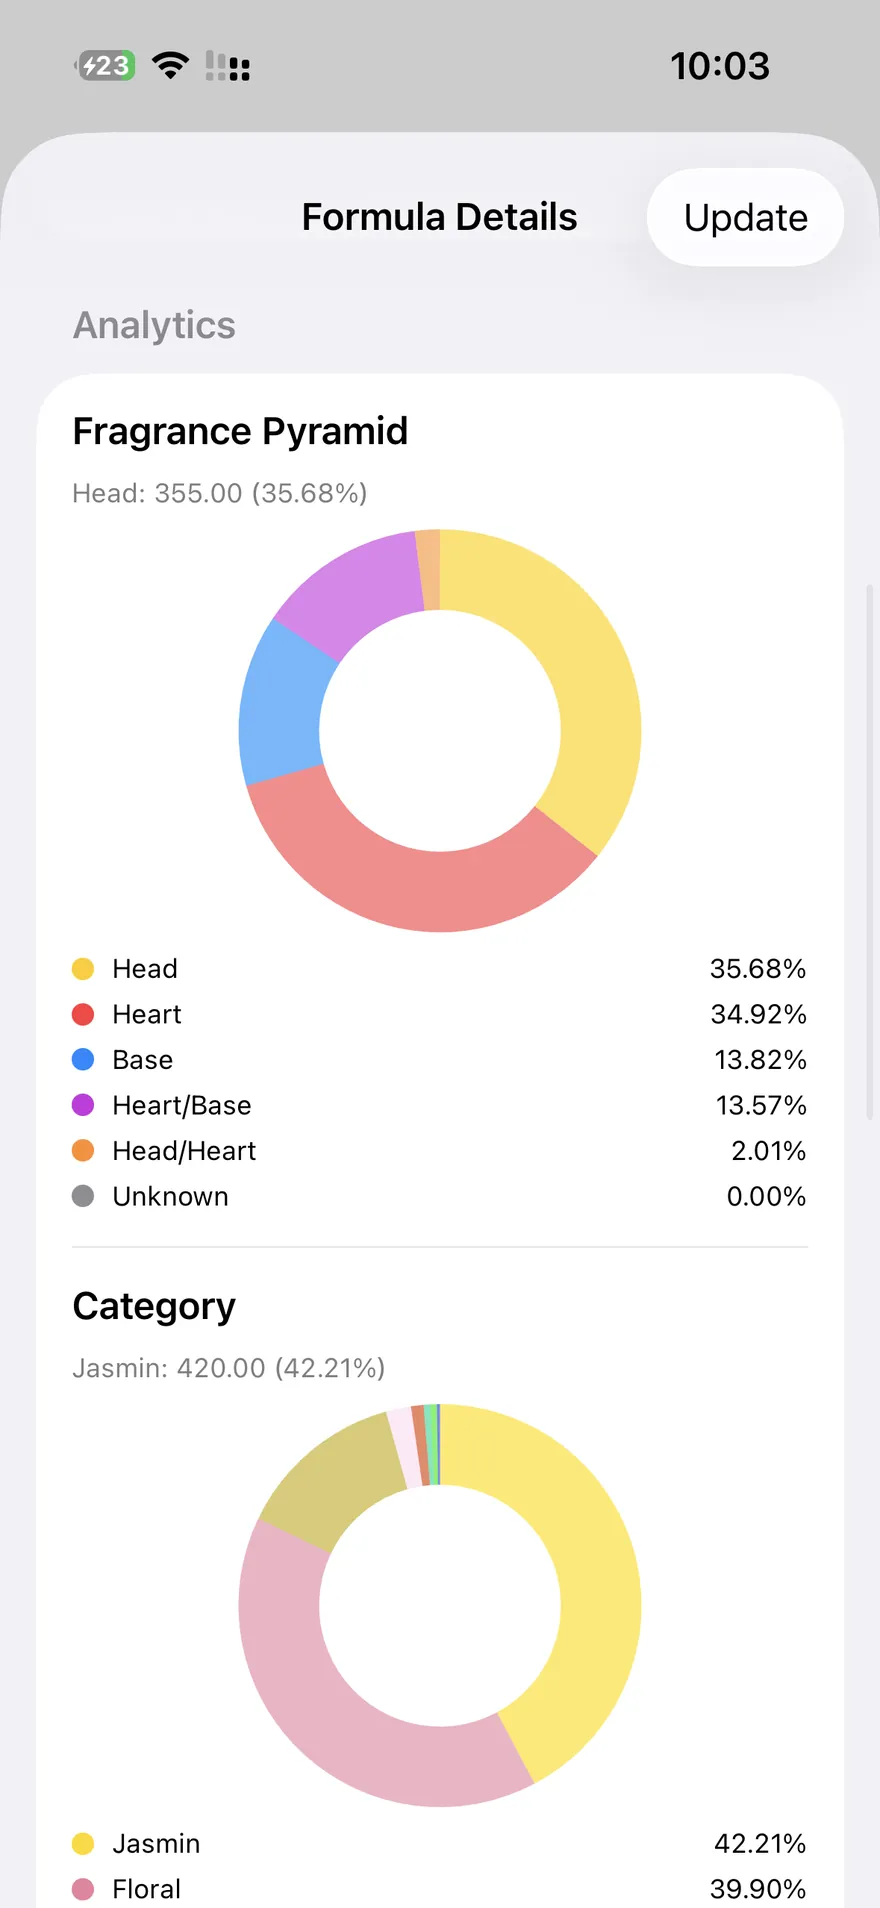The width and height of the screenshot is (880, 1908).
Task: Select the red Heart legend dot
Action: pyautogui.click(x=83, y=1015)
